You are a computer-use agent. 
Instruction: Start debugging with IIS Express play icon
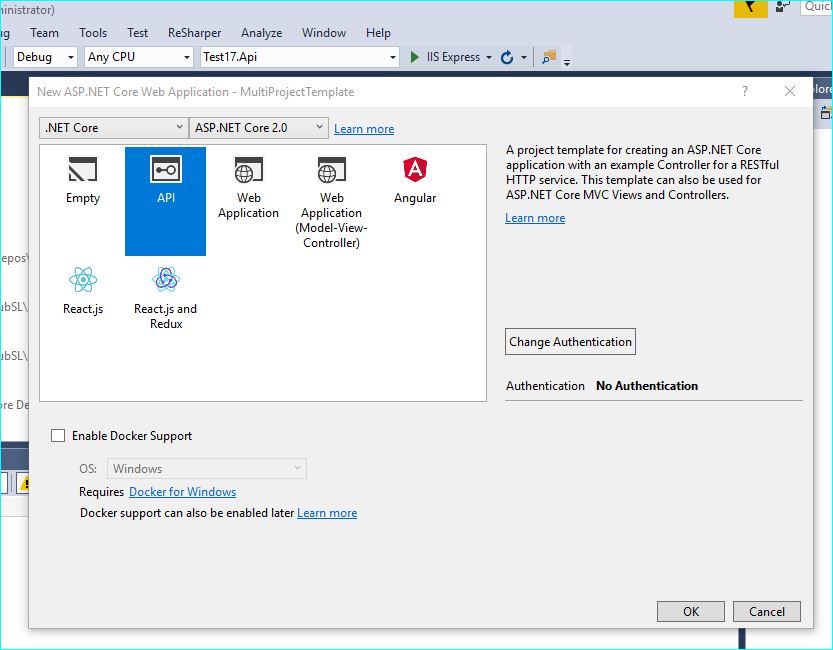coord(415,57)
